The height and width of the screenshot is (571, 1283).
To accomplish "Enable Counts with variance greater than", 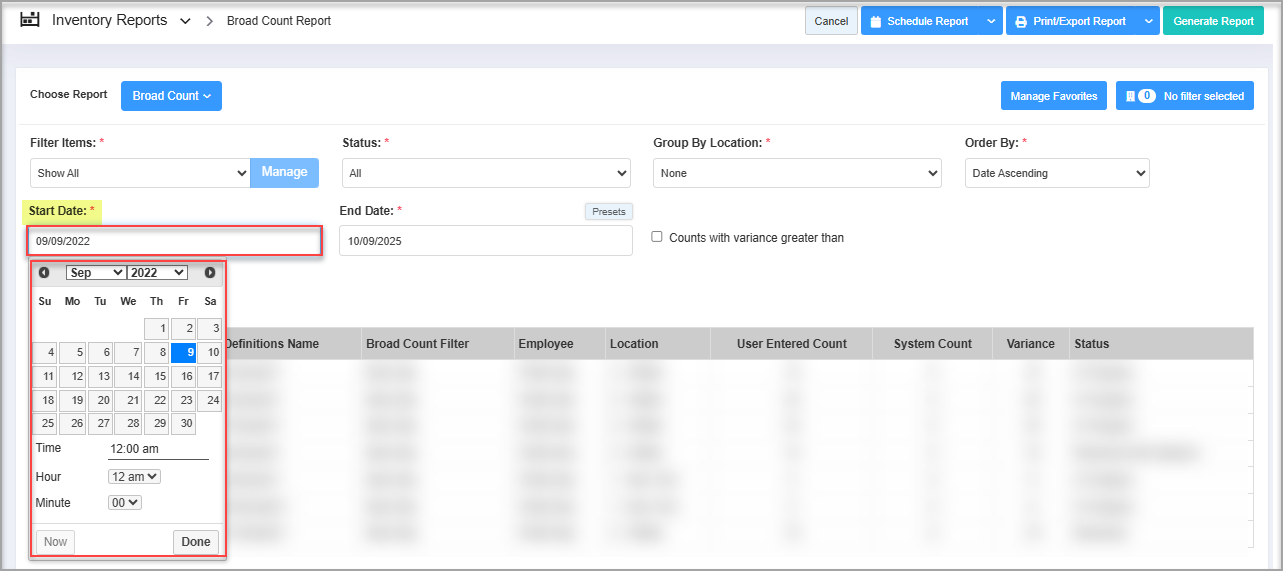I will [657, 237].
